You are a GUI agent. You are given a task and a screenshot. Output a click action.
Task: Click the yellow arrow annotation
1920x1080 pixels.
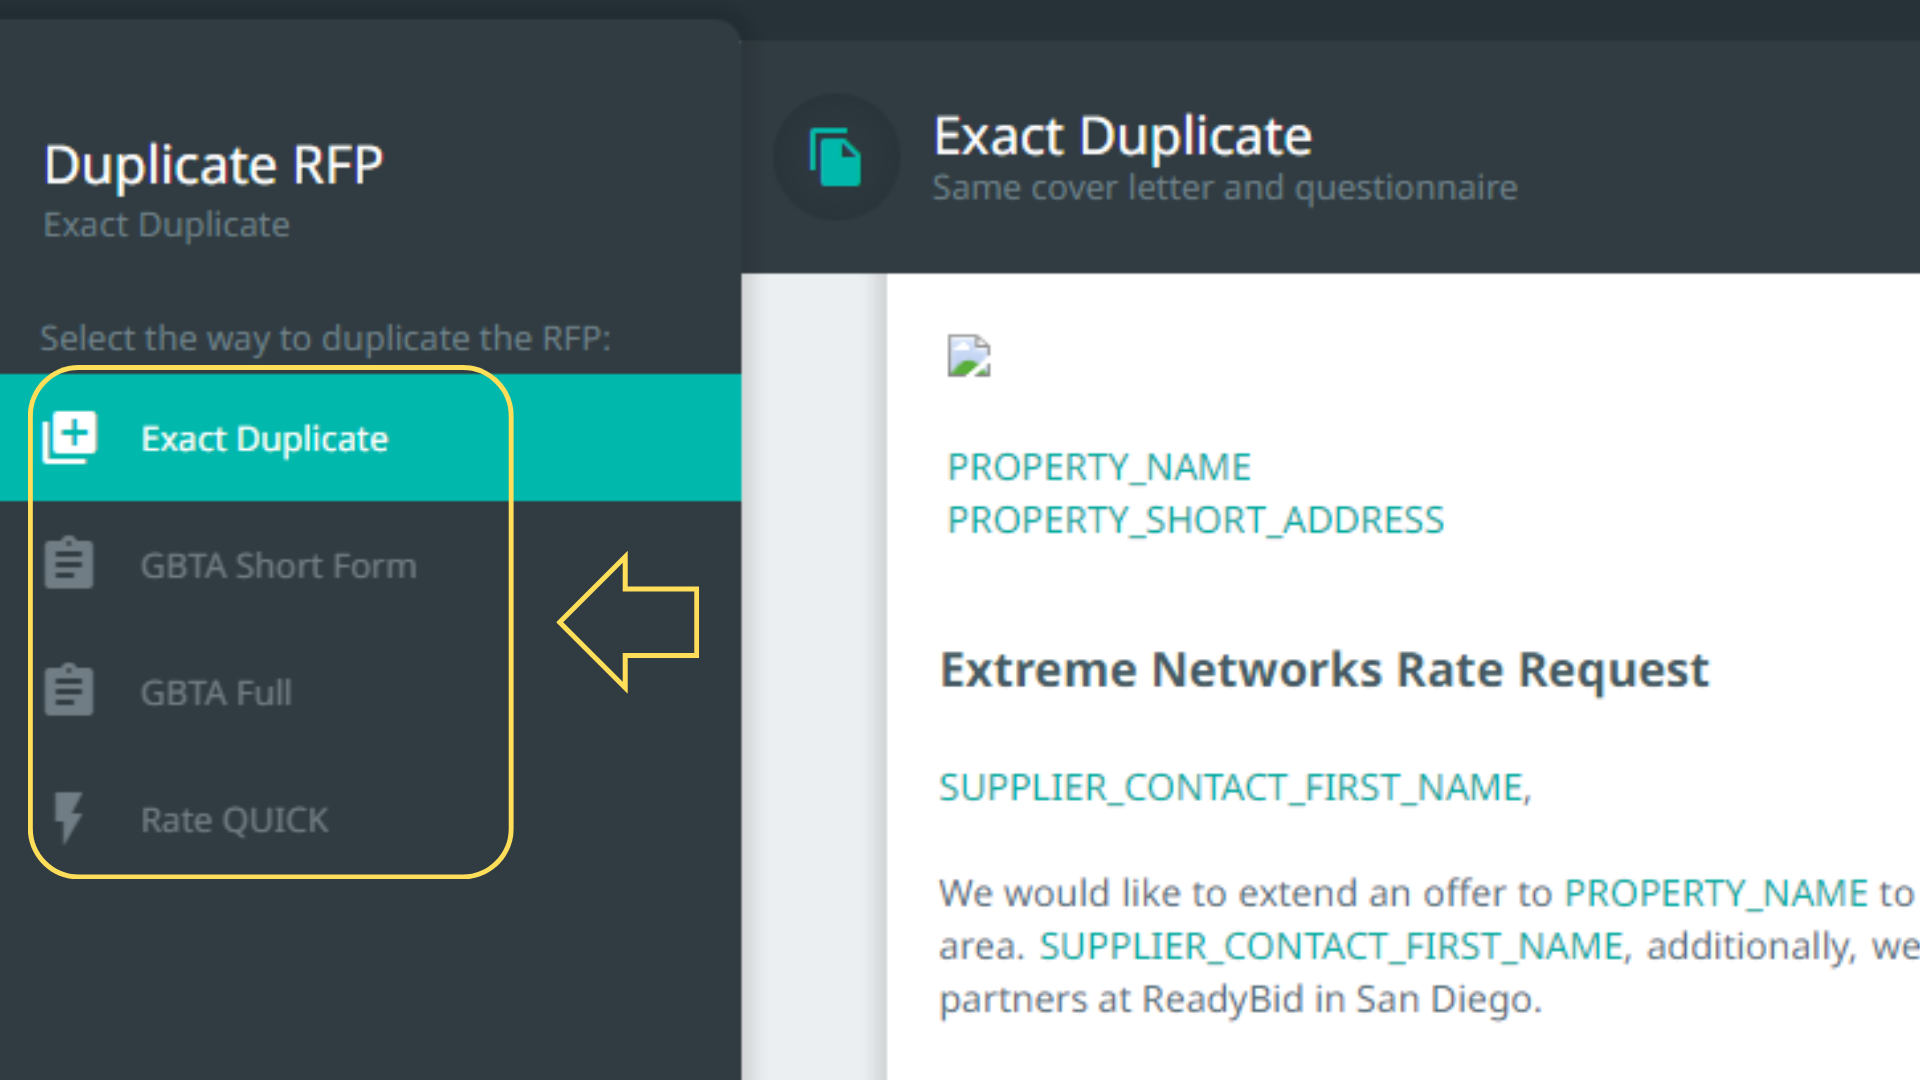pos(630,622)
